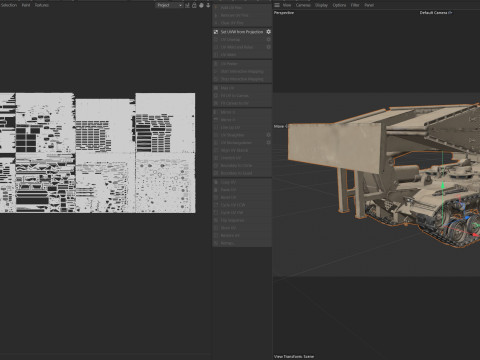This screenshot has width=480, height=360.
Task: Click the Clear UV Pins command icon
Action: click(216, 23)
